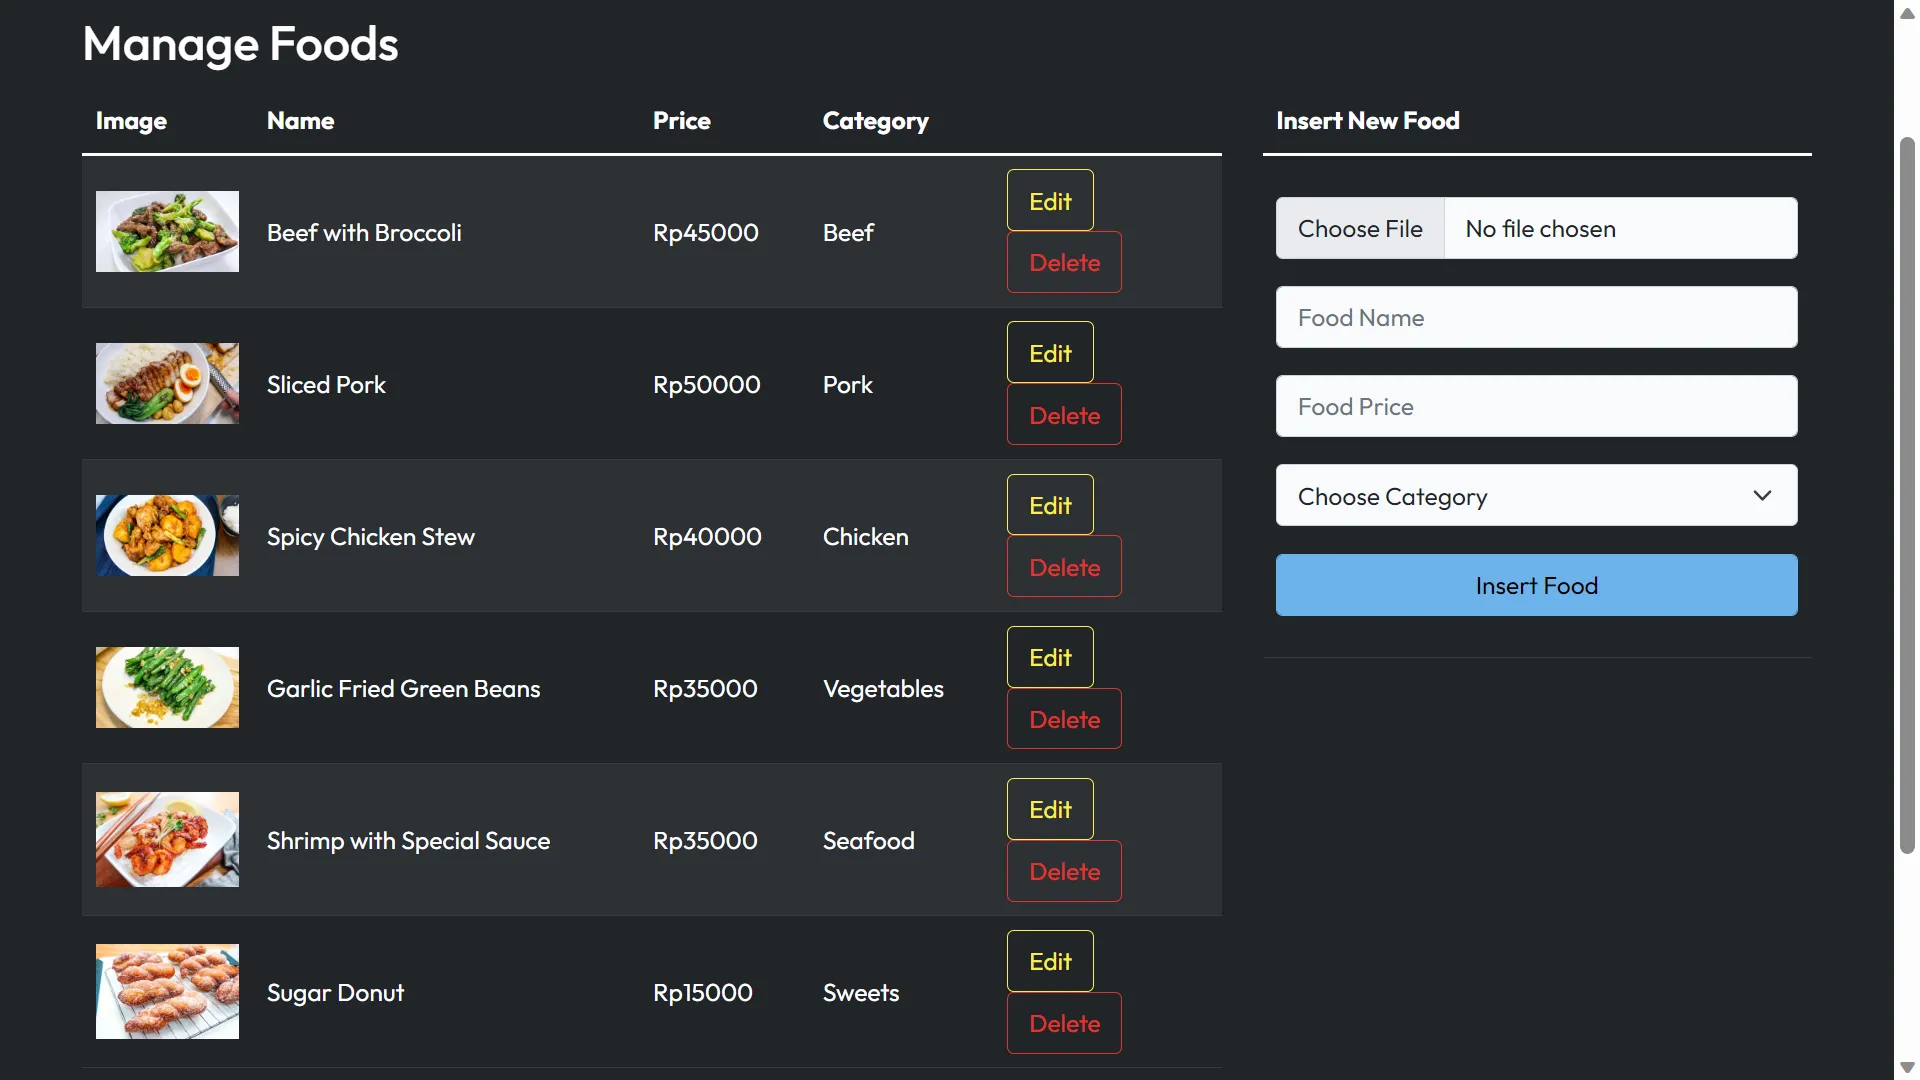Click the Sugar Donut thumbnail
1920x1080 pixels.
[167, 992]
